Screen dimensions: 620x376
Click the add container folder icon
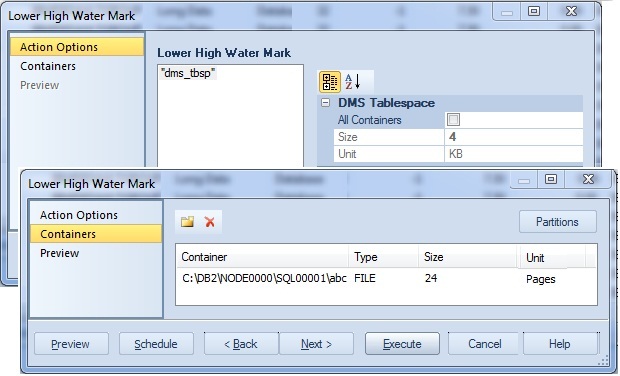[187, 222]
